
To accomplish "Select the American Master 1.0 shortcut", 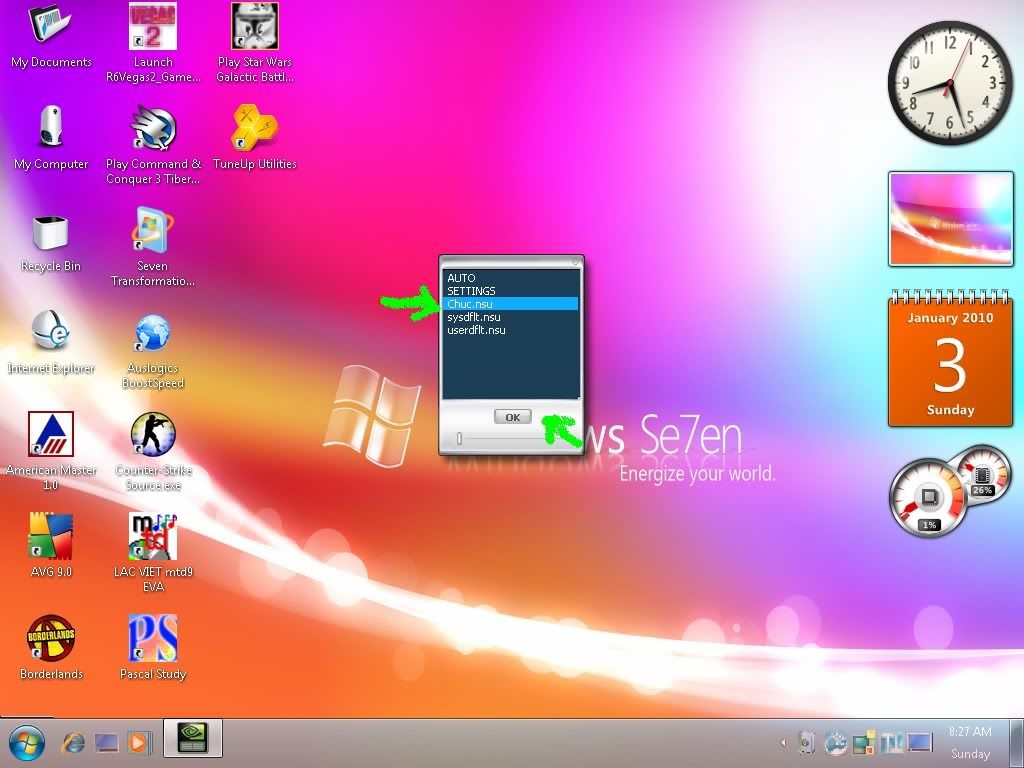I will pyautogui.click(x=51, y=451).
